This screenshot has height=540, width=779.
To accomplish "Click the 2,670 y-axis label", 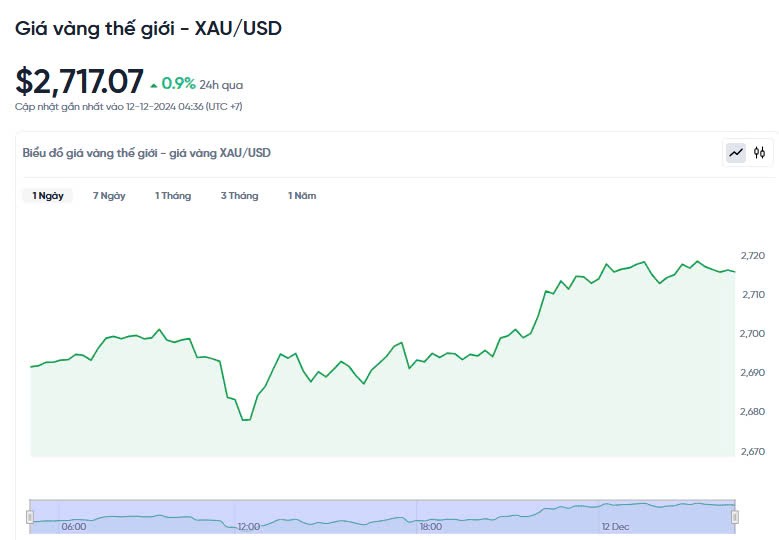I will (x=751, y=451).
